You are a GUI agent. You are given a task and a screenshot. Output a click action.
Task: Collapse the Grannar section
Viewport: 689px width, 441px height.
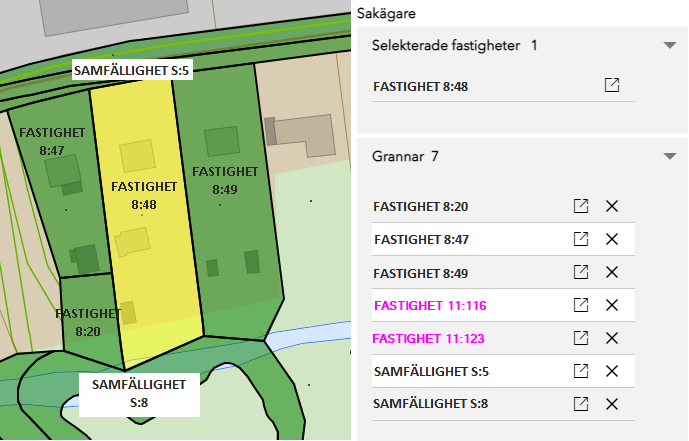[x=669, y=157]
